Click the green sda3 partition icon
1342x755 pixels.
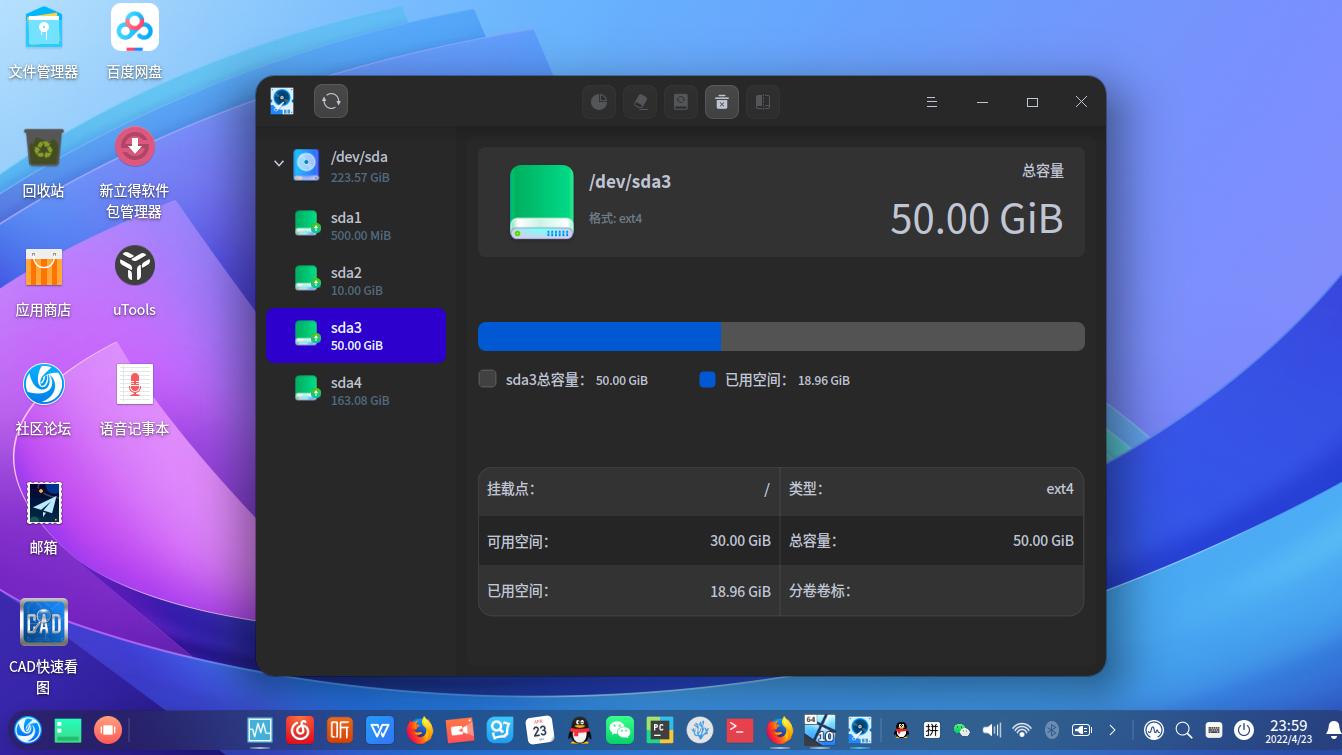[x=307, y=335]
